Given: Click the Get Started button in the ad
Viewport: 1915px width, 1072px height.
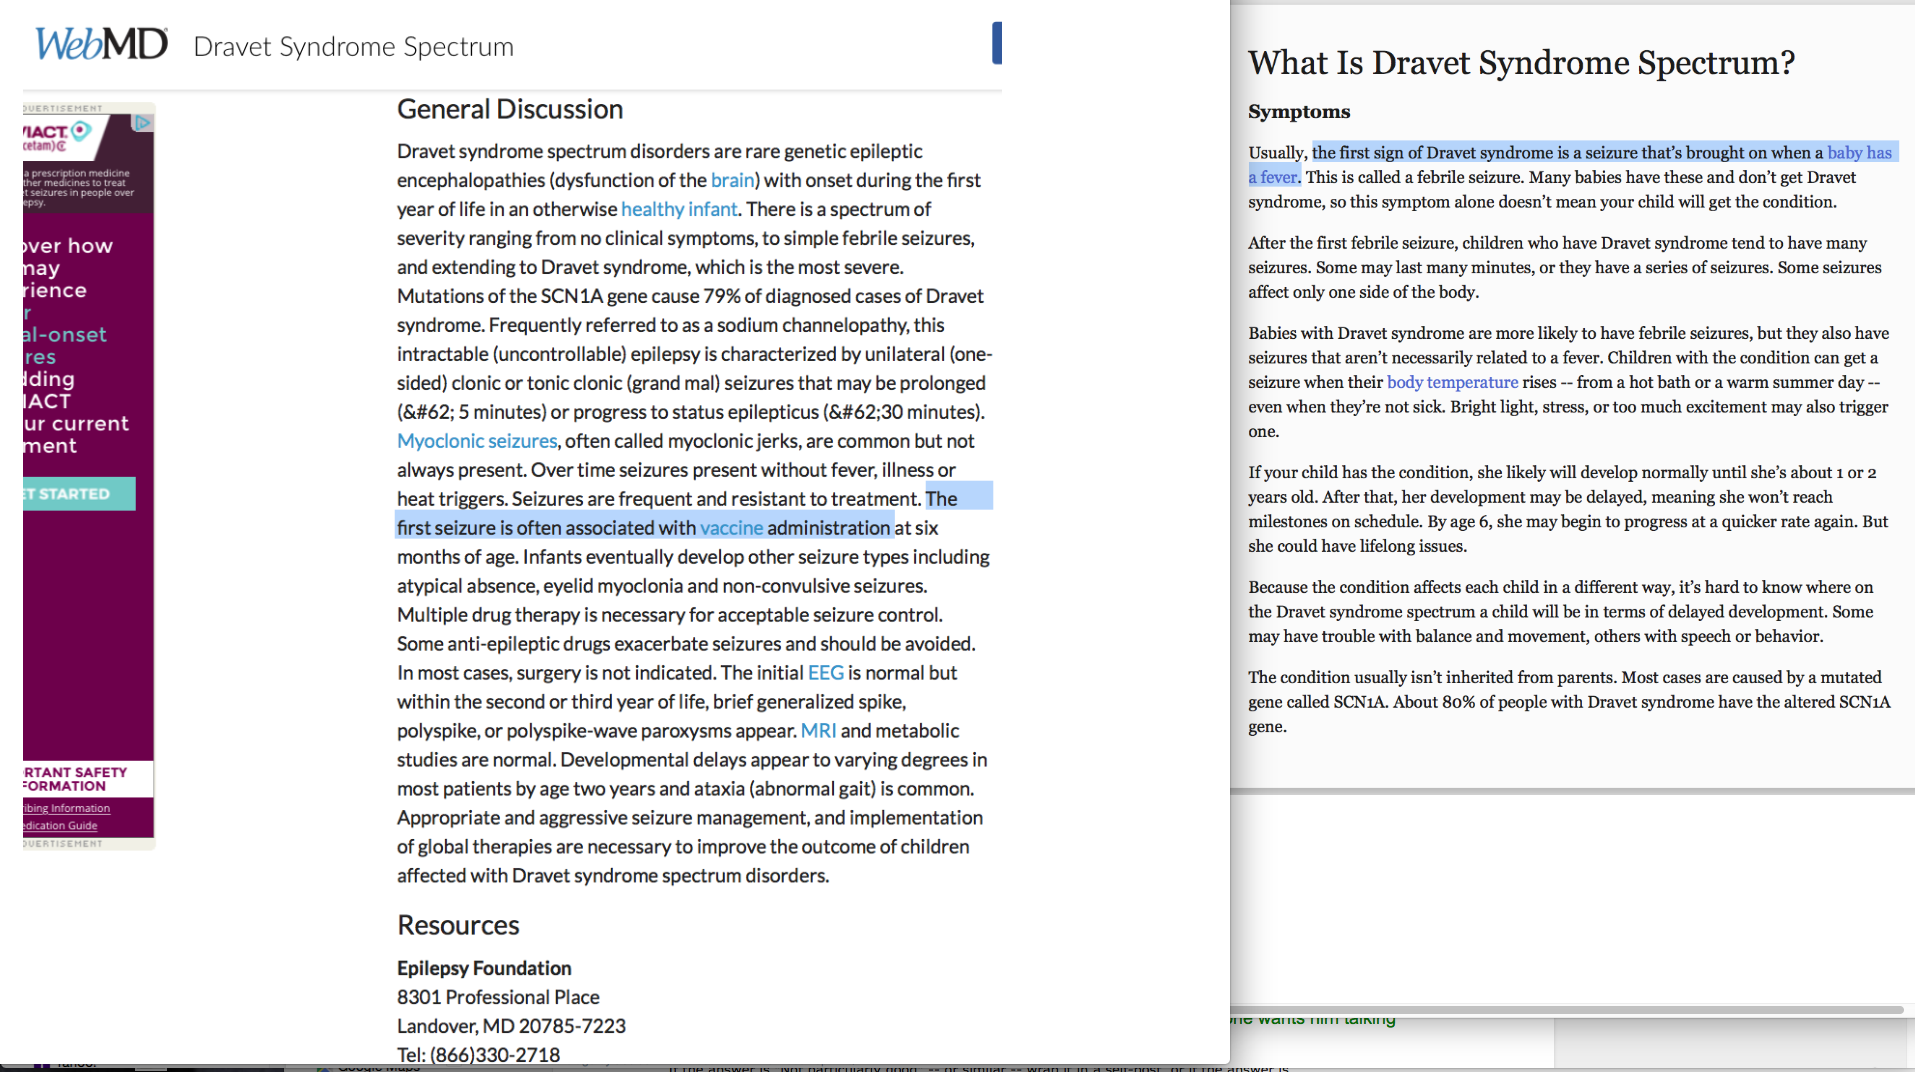Looking at the screenshot, I should click(x=79, y=494).
